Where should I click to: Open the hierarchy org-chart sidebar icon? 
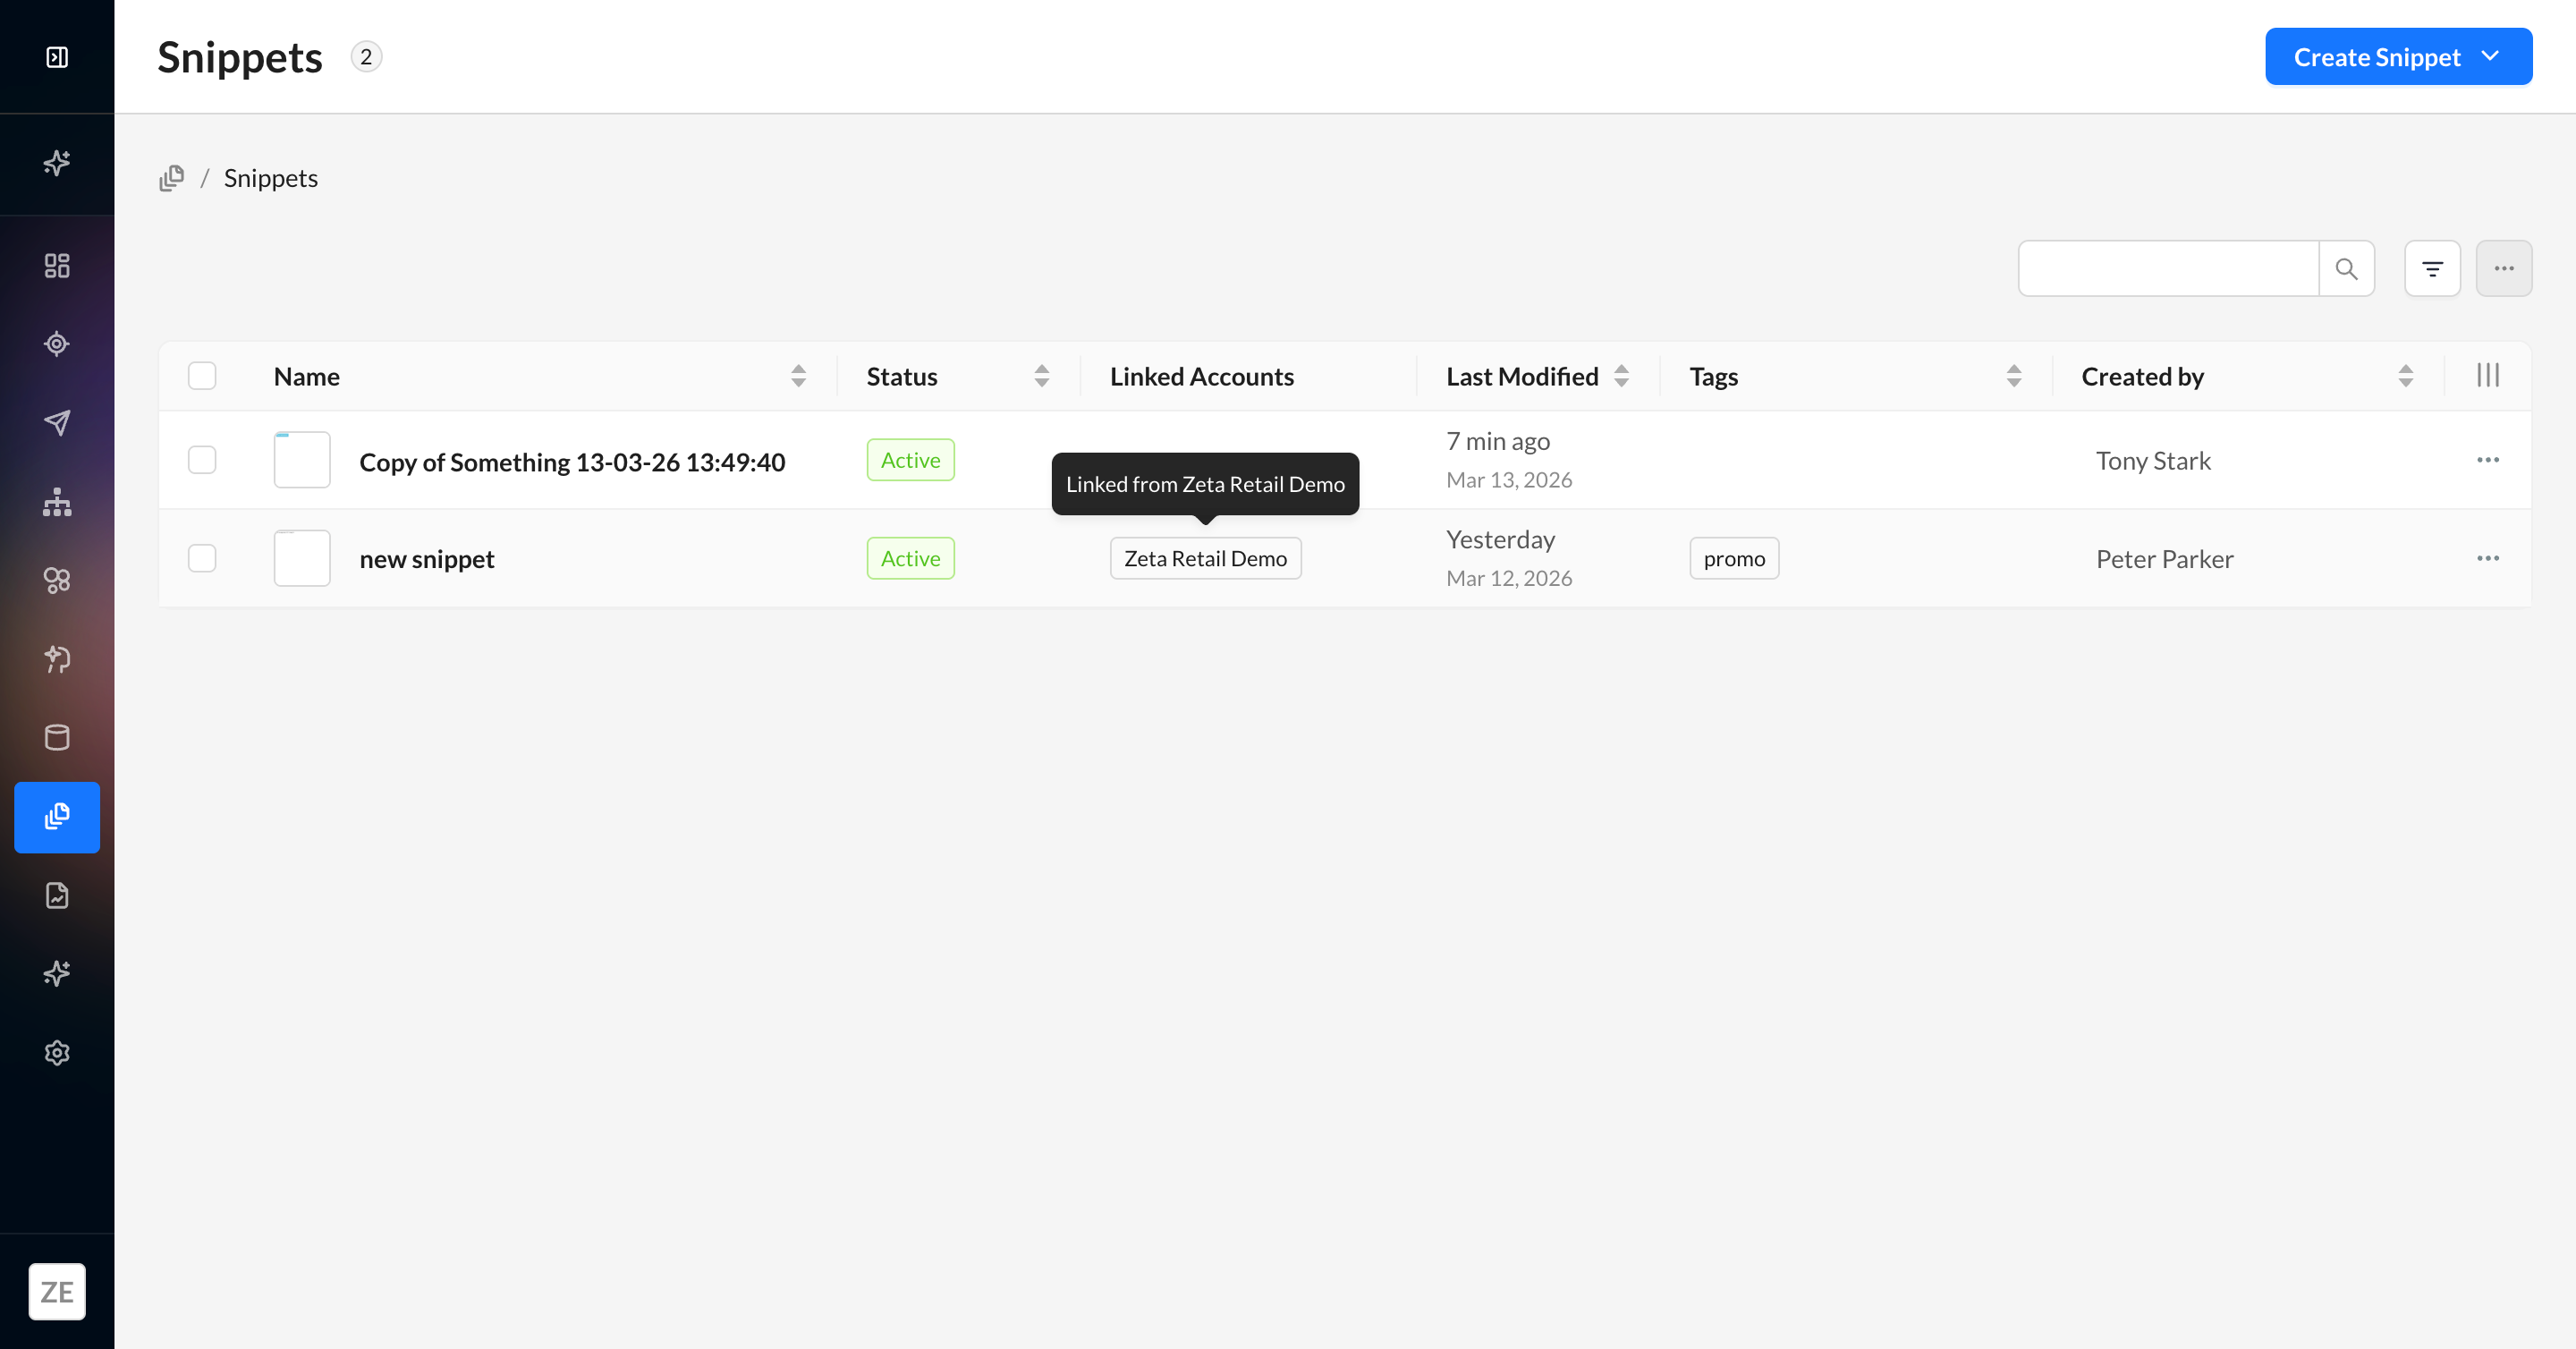coord(57,502)
